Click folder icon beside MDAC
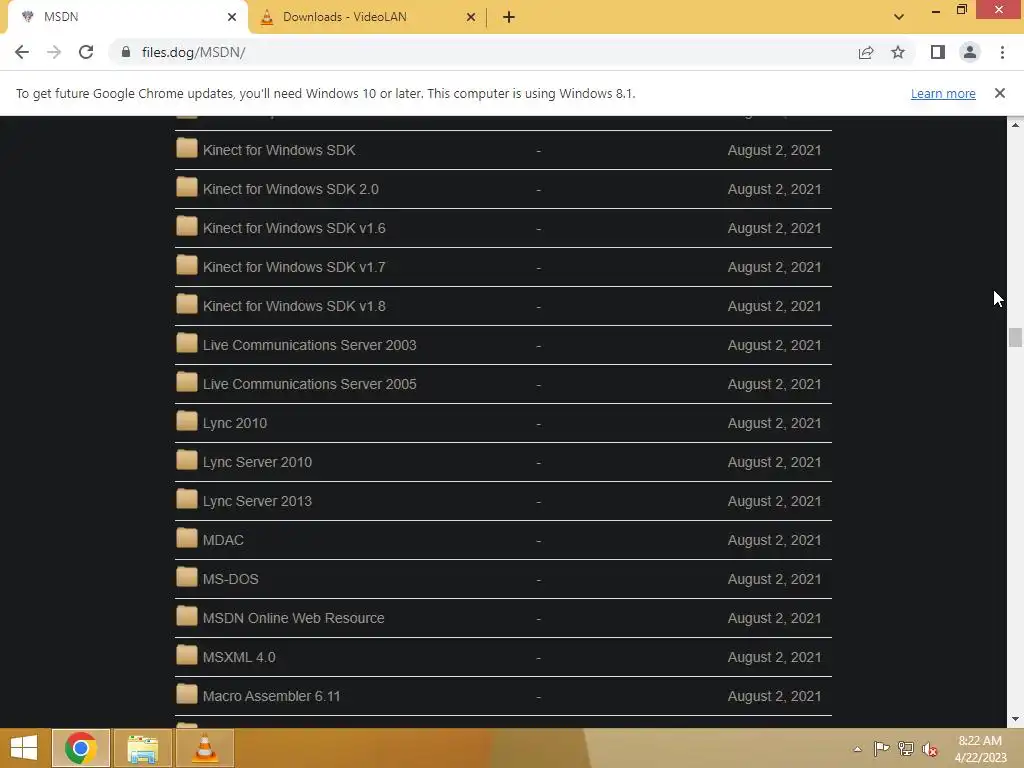The height and width of the screenshot is (768, 1024). tap(187, 538)
